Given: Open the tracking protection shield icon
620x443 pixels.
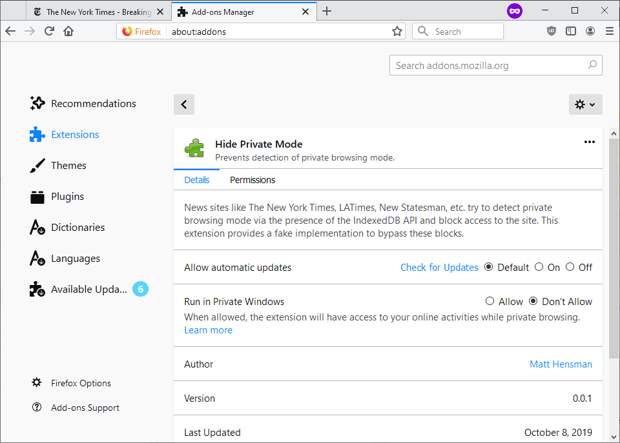Looking at the screenshot, I should (x=551, y=31).
